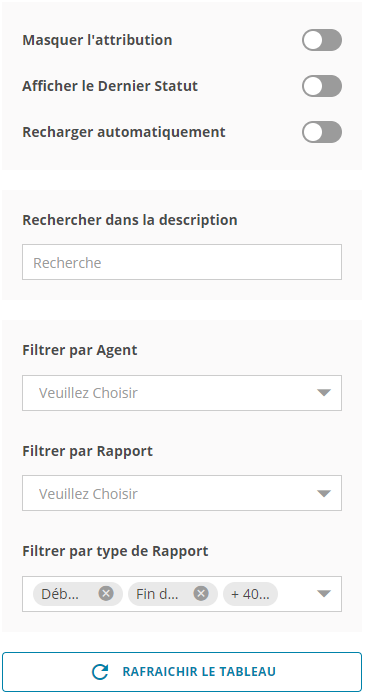Select the "Fin d..." chip label

(x=157, y=594)
